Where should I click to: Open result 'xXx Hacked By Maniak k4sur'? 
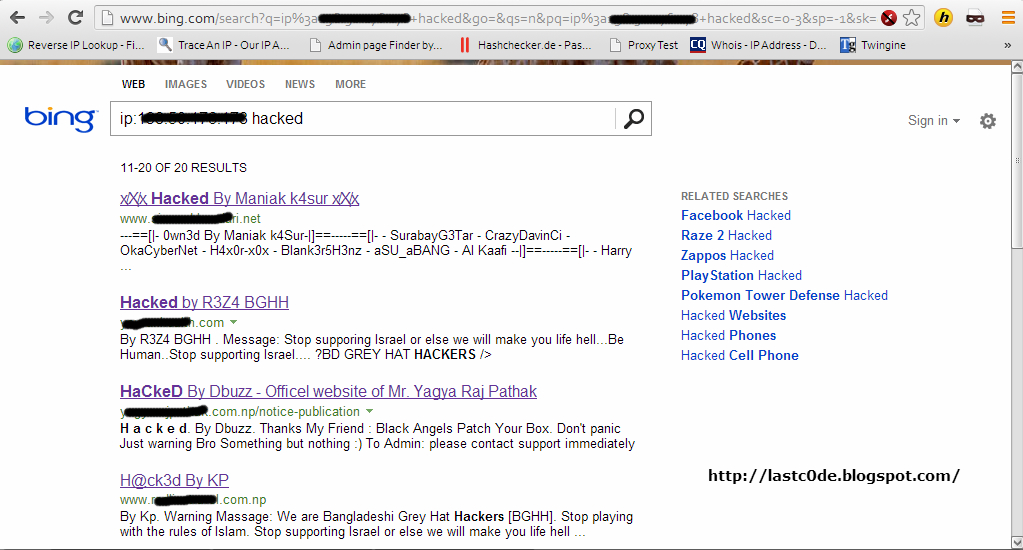point(239,198)
